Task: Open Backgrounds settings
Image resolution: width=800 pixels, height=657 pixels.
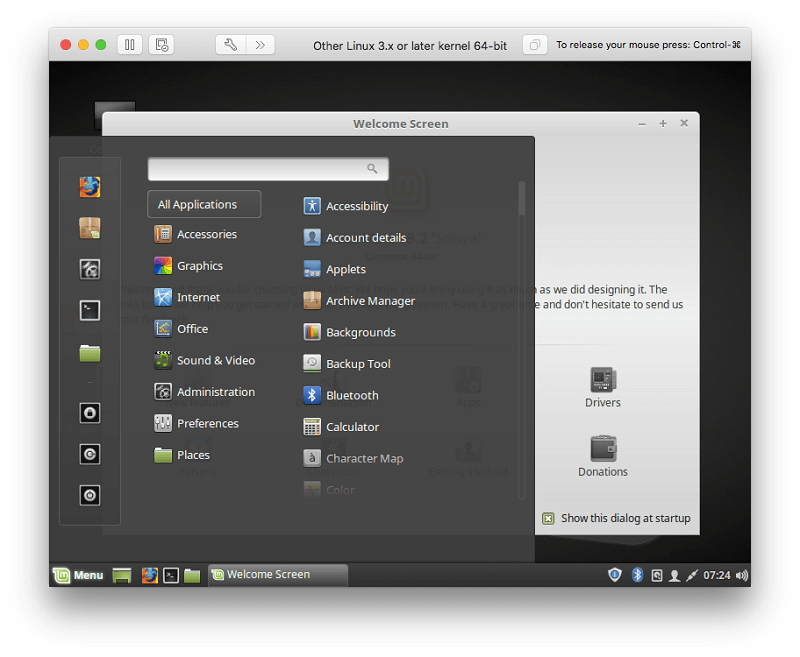Action: tap(349, 333)
